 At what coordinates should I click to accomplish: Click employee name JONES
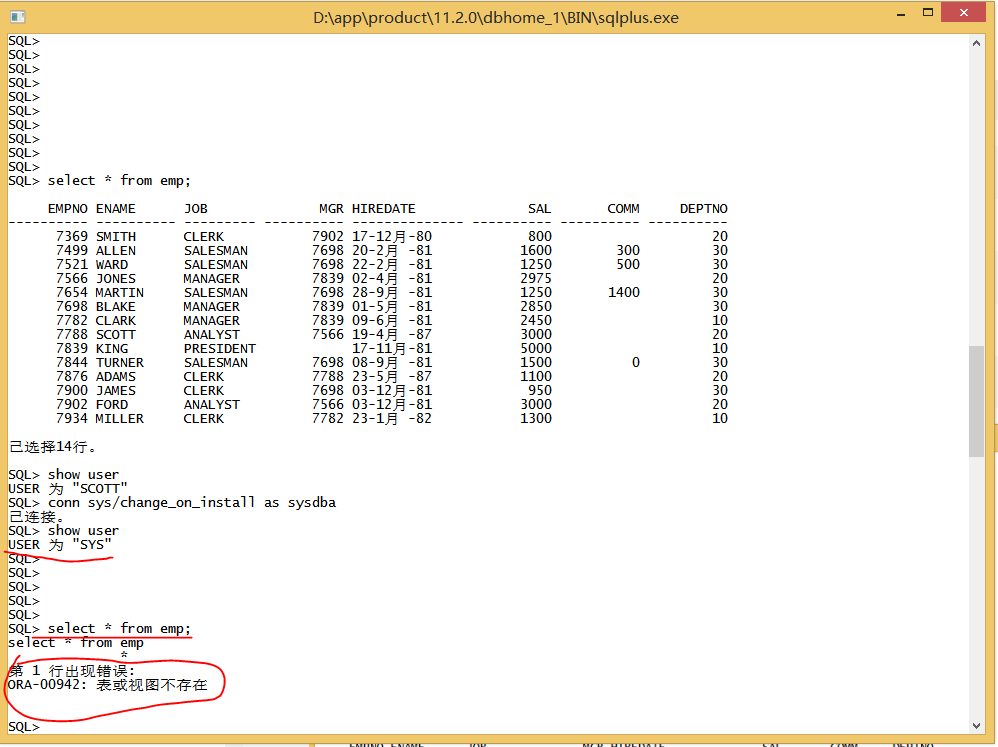pyautogui.click(x=116, y=279)
